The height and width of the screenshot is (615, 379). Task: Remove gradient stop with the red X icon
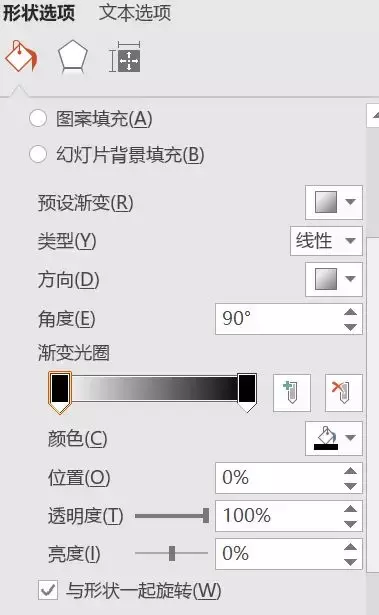click(x=343, y=393)
